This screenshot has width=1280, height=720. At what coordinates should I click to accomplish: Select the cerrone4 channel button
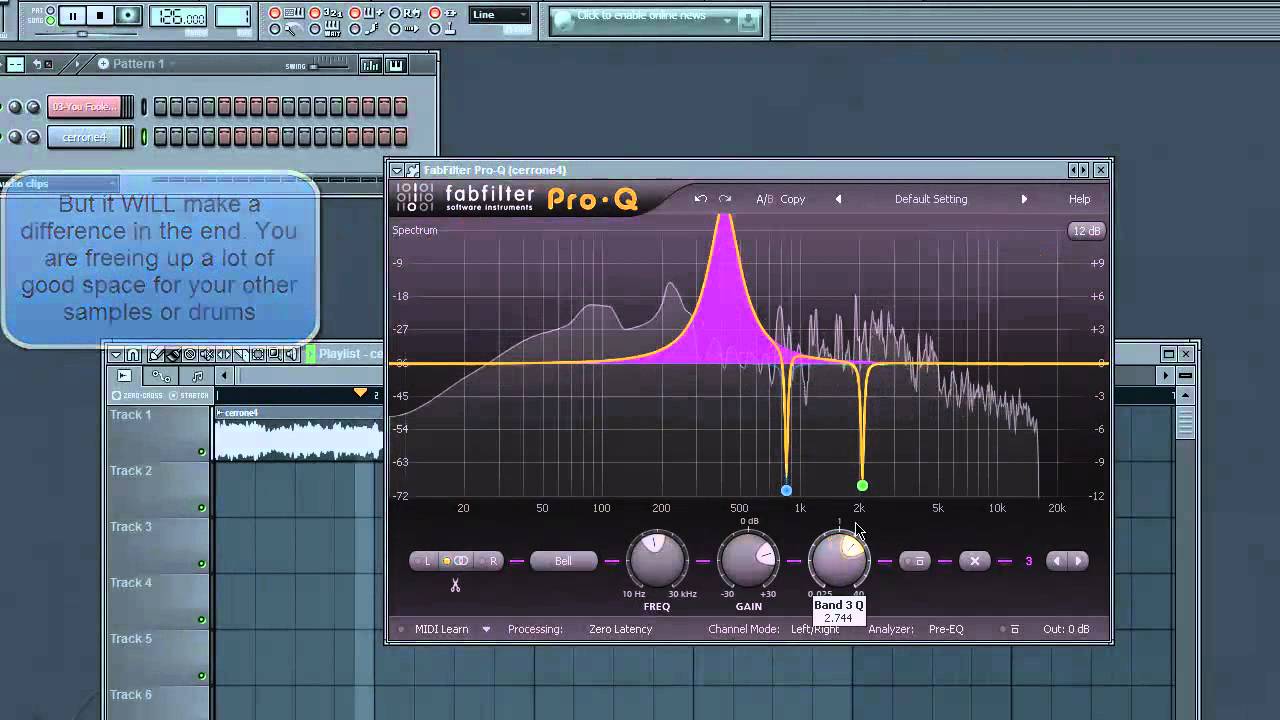click(85, 137)
